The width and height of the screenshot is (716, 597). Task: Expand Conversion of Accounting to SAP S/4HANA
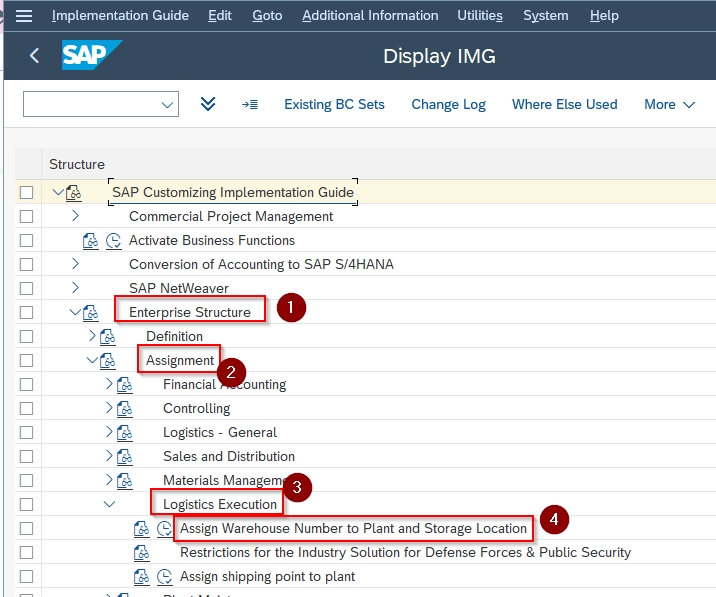[x=75, y=264]
